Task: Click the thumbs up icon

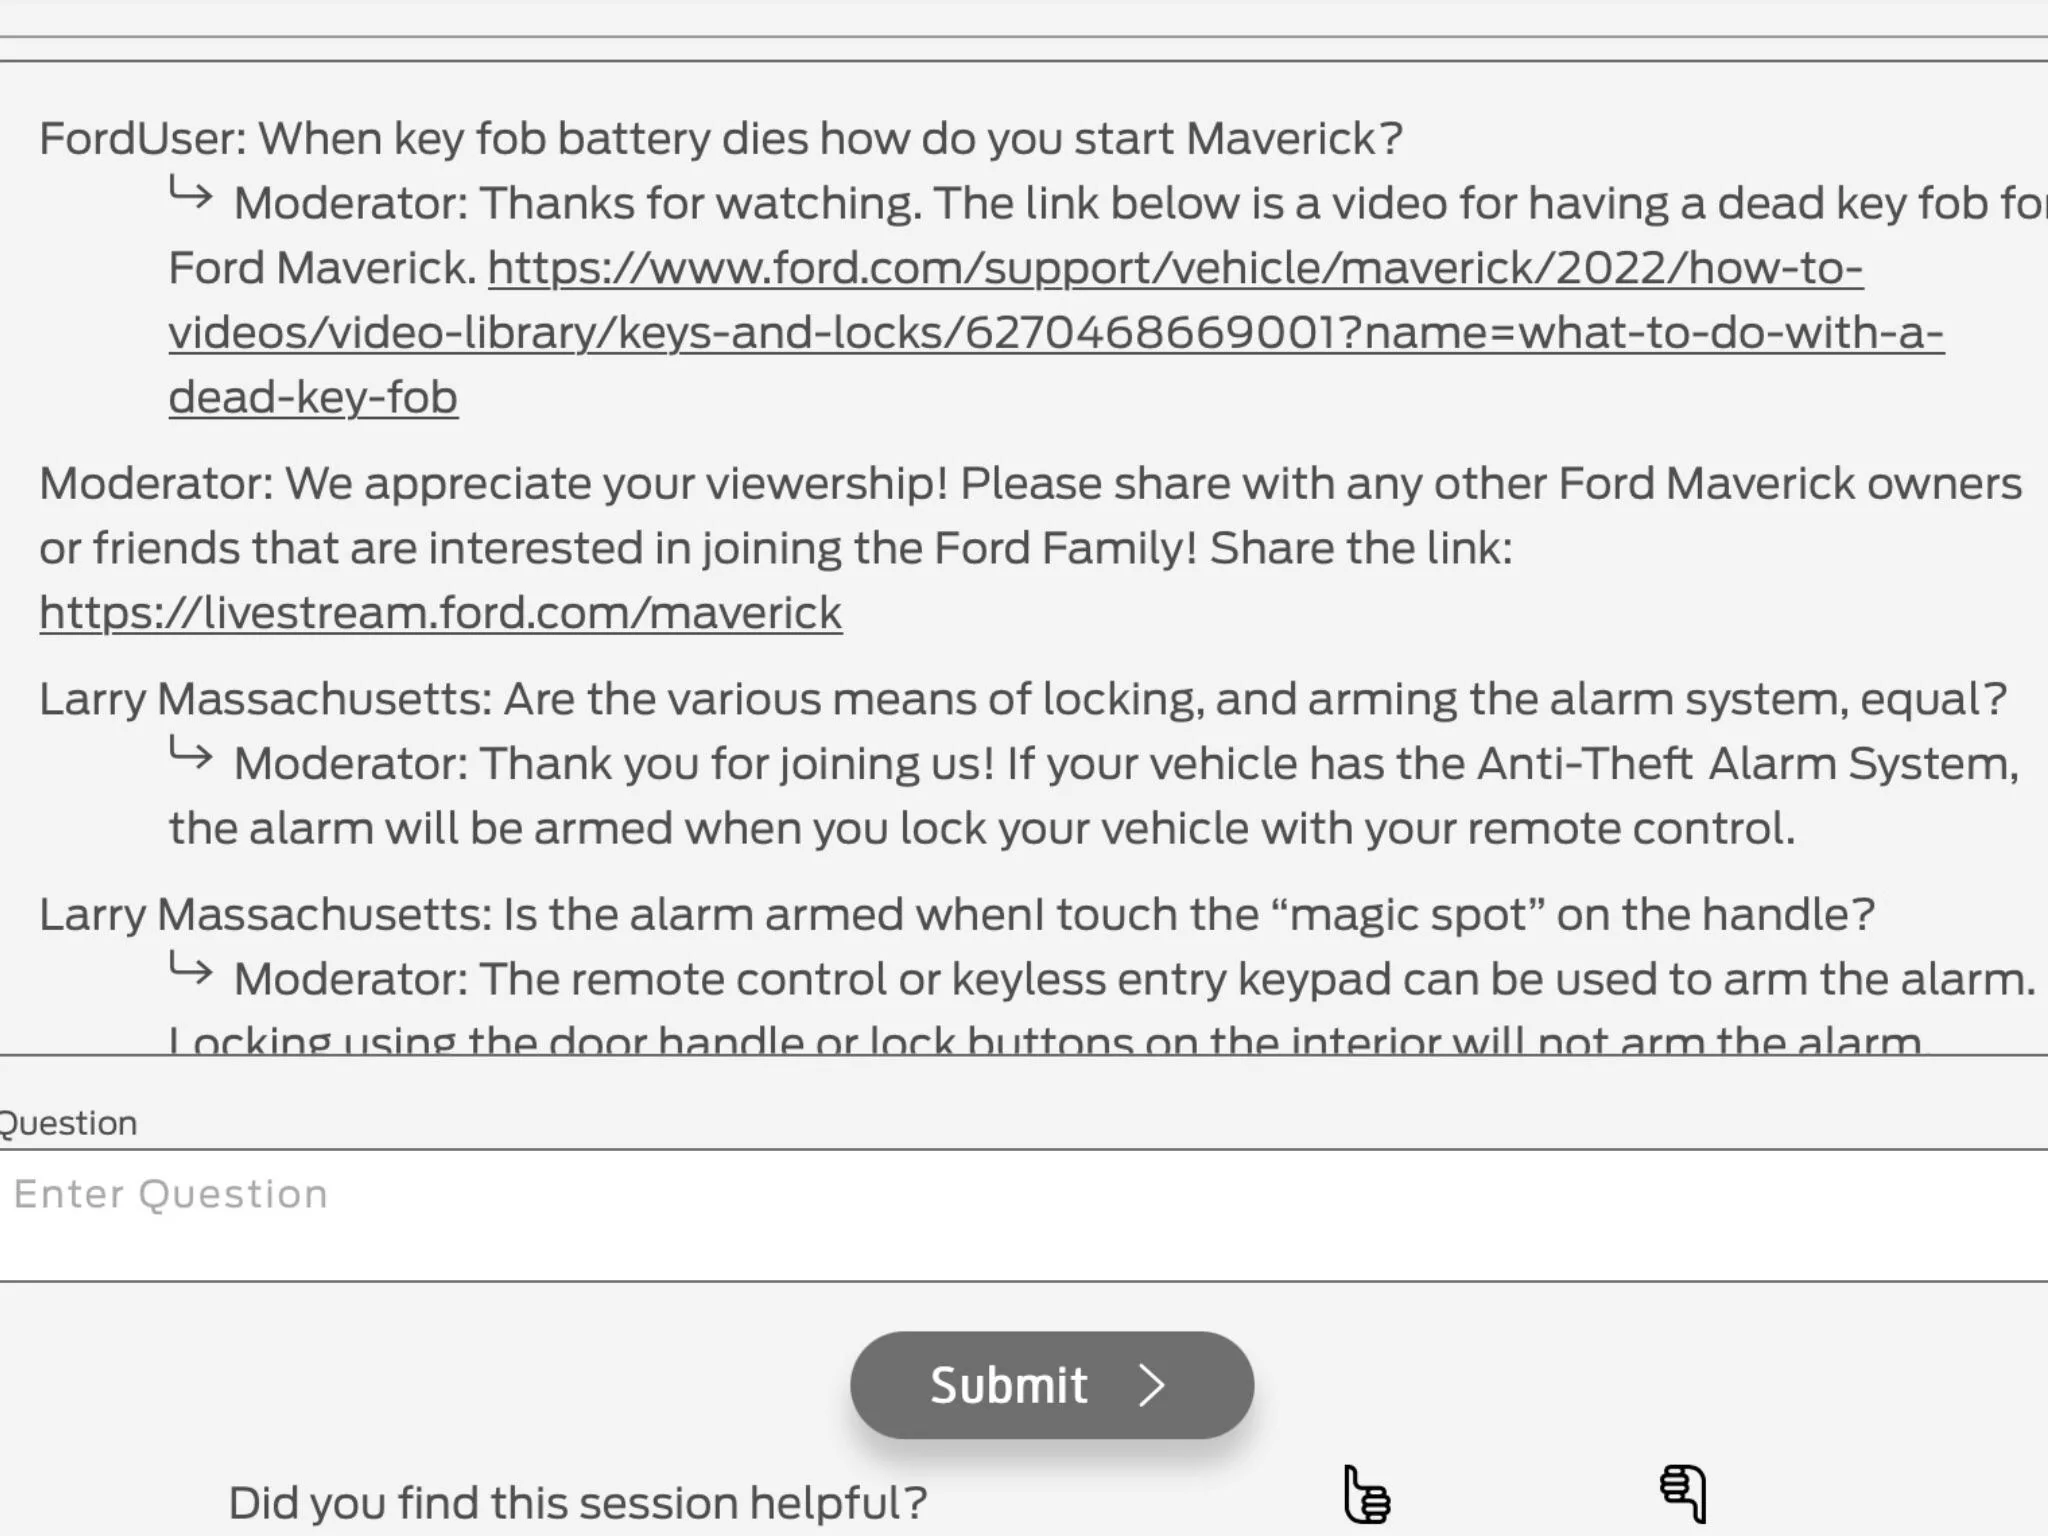Action: pos(1367,1494)
